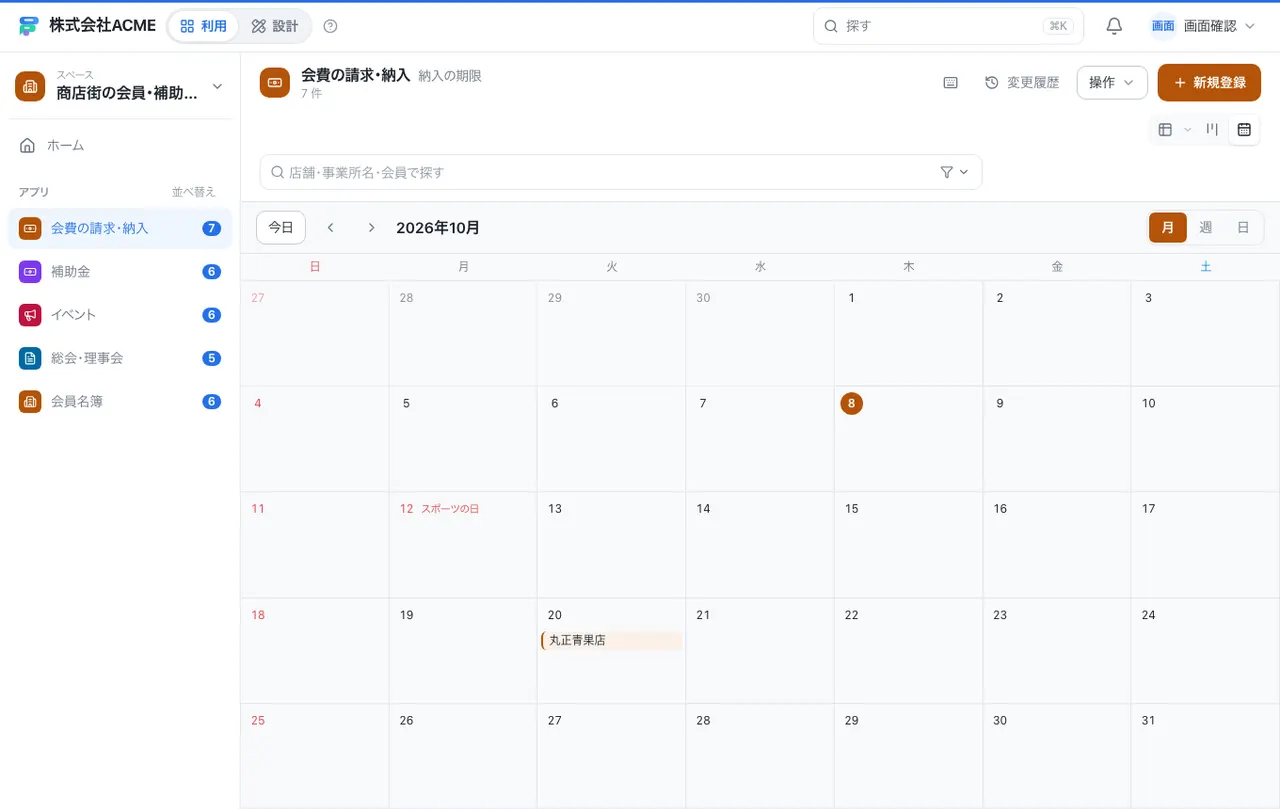Click the 株式会社ACME logo icon
Image resolution: width=1280 pixels, height=809 pixels.
pyautogui.click(x=29, y=26)
